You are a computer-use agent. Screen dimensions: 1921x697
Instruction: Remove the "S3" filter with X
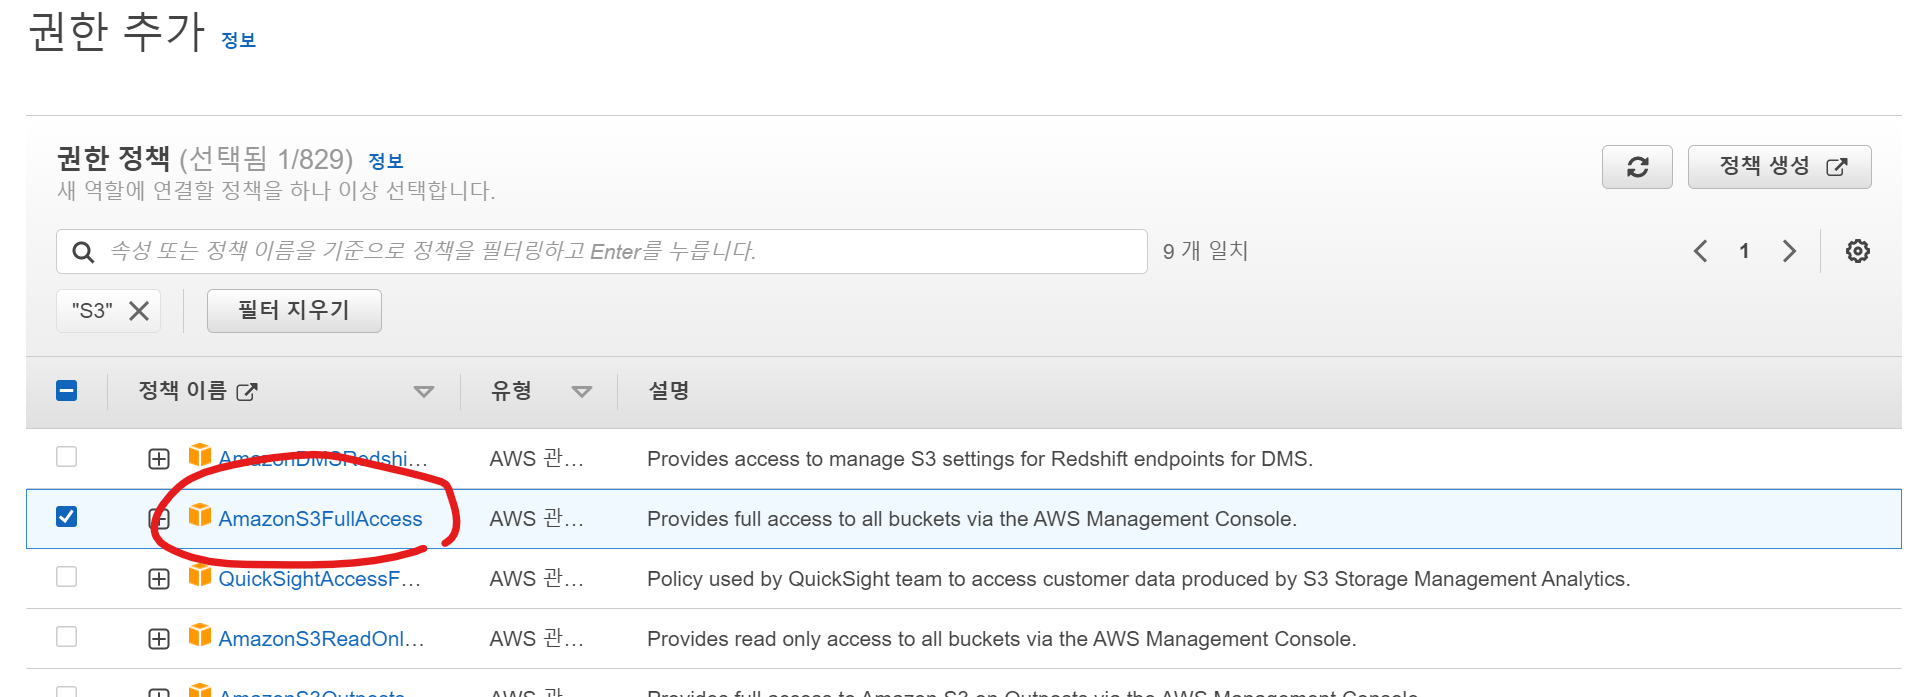pyautogui.click(x=139, y=311)
